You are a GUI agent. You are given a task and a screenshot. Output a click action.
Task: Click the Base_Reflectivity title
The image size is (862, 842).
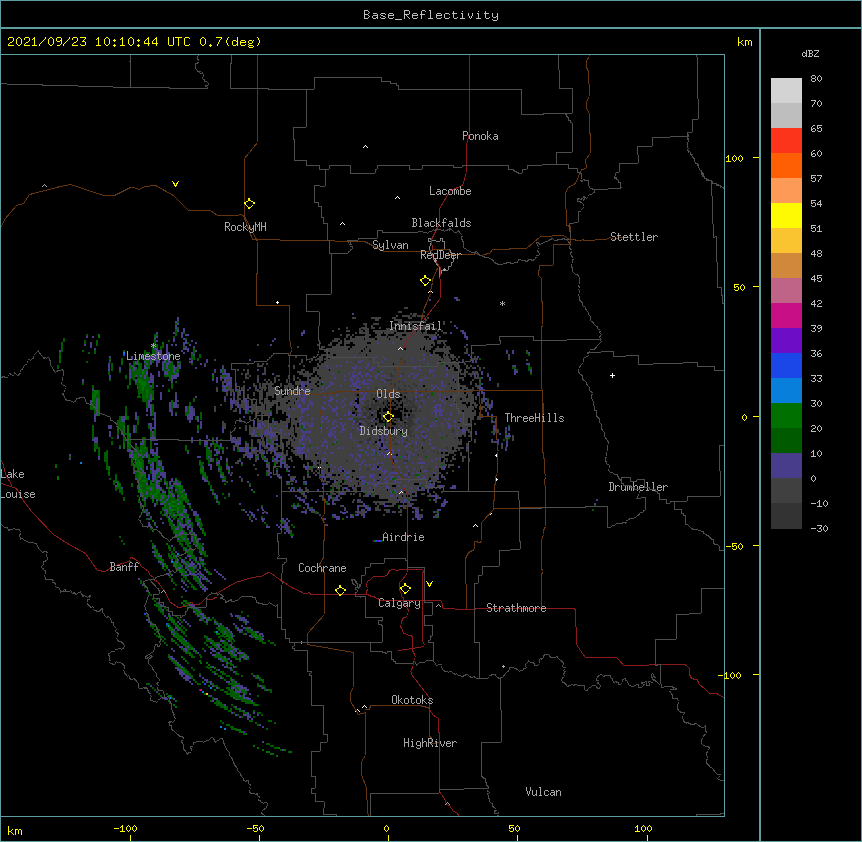(x=431, y=15)
